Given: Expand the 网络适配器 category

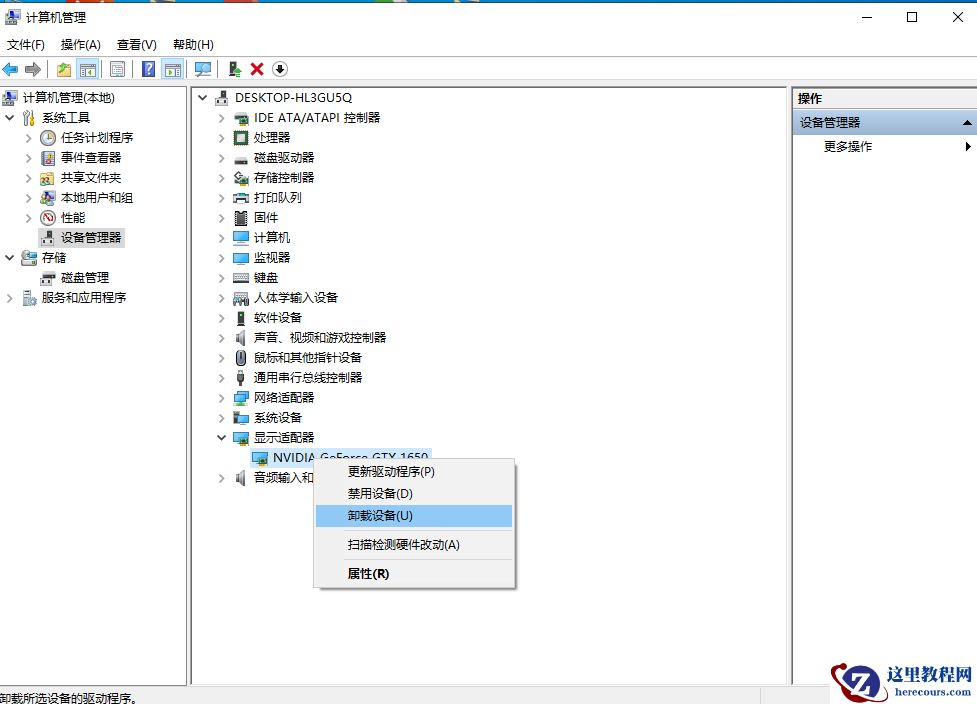Looking at the screenshot, I should [x=221, y=397].
